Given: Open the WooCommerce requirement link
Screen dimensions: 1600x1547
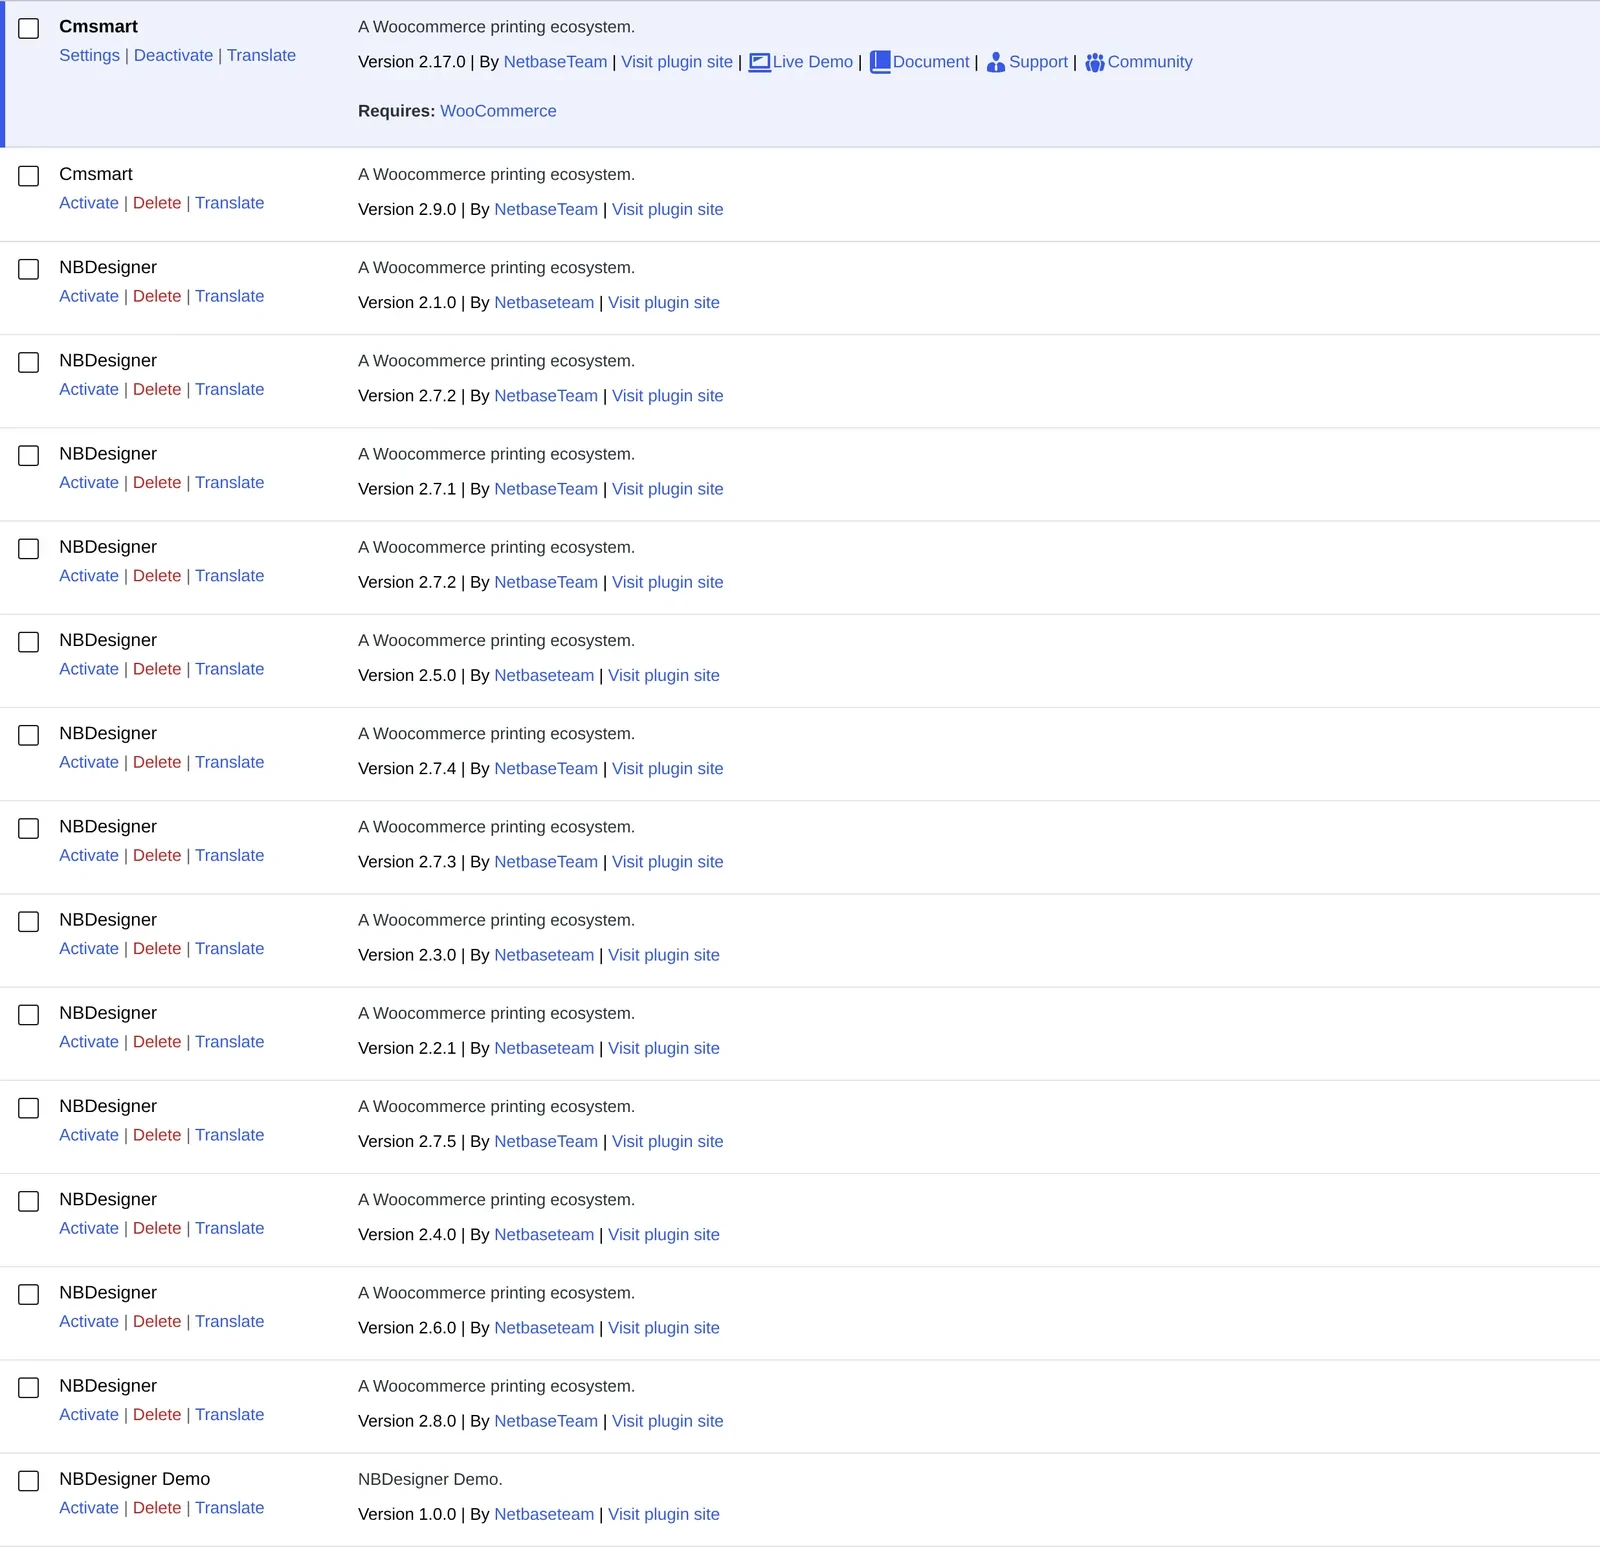Looking at the screenshot, I should [498, 111].
